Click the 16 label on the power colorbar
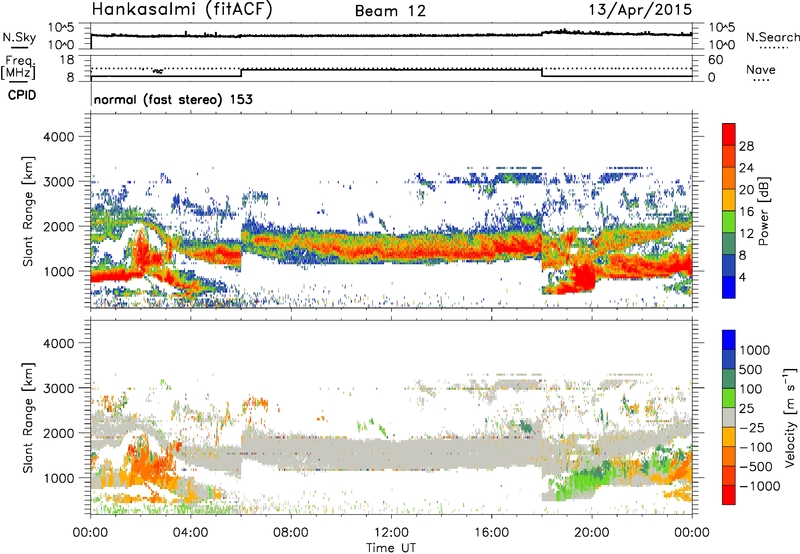800x554 pixels. point(746,212)
